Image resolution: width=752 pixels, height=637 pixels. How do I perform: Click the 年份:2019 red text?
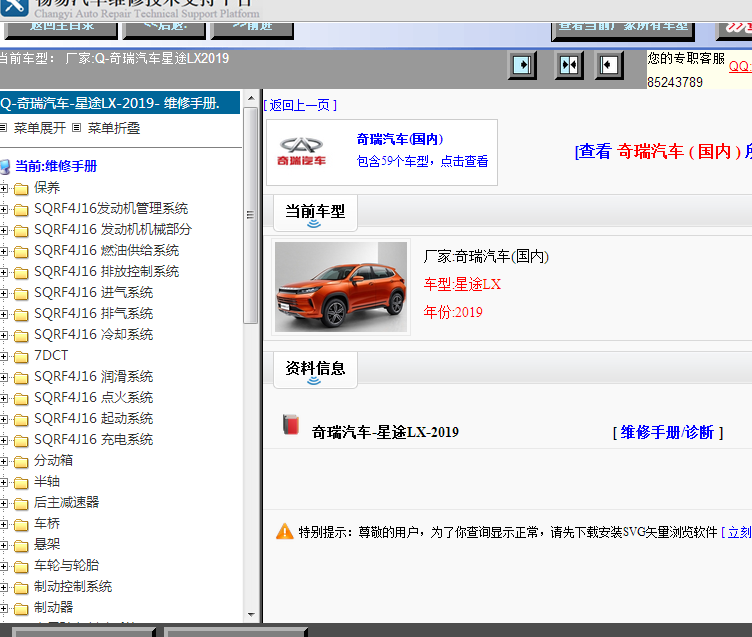[453, 312]
